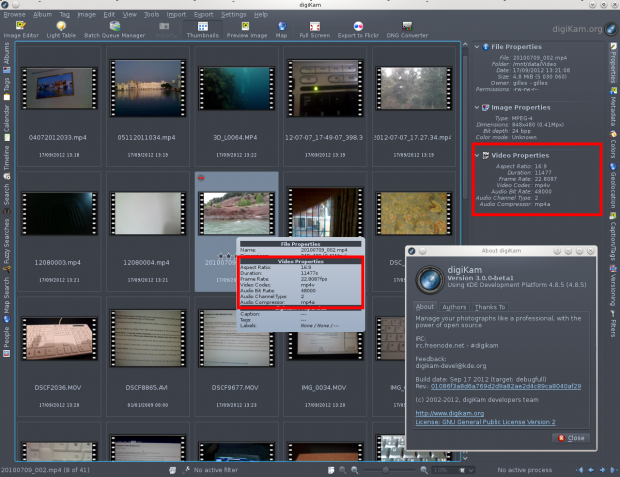Launch the Light Table tool

(61, 30)
